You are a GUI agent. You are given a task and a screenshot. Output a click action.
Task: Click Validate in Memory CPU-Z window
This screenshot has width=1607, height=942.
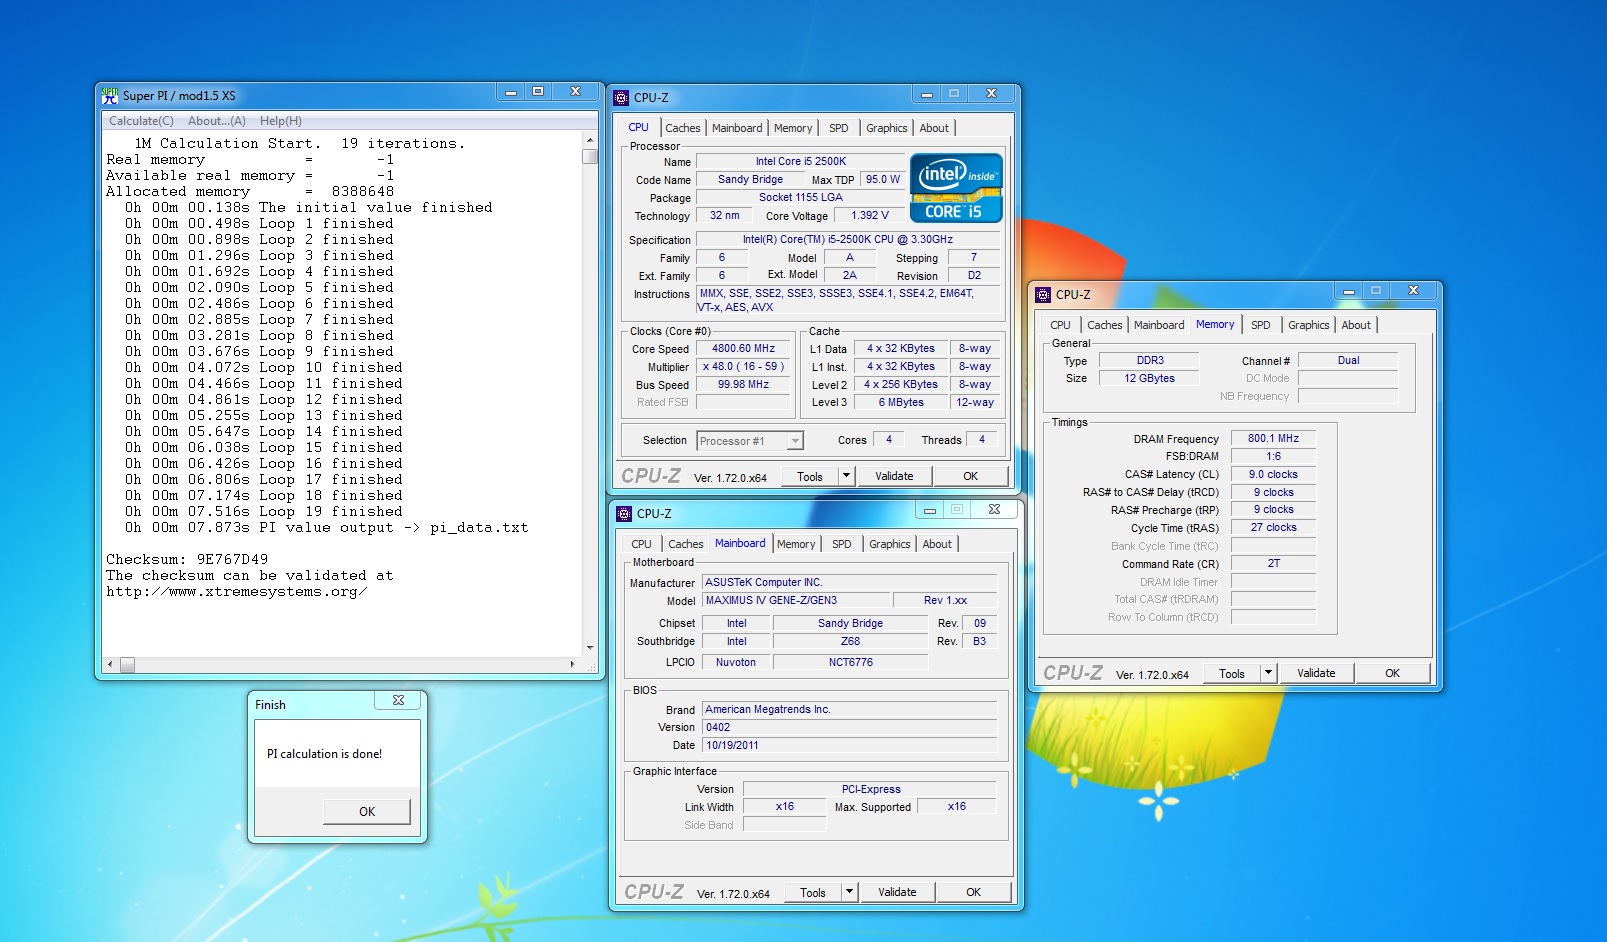coord(1316,673)
